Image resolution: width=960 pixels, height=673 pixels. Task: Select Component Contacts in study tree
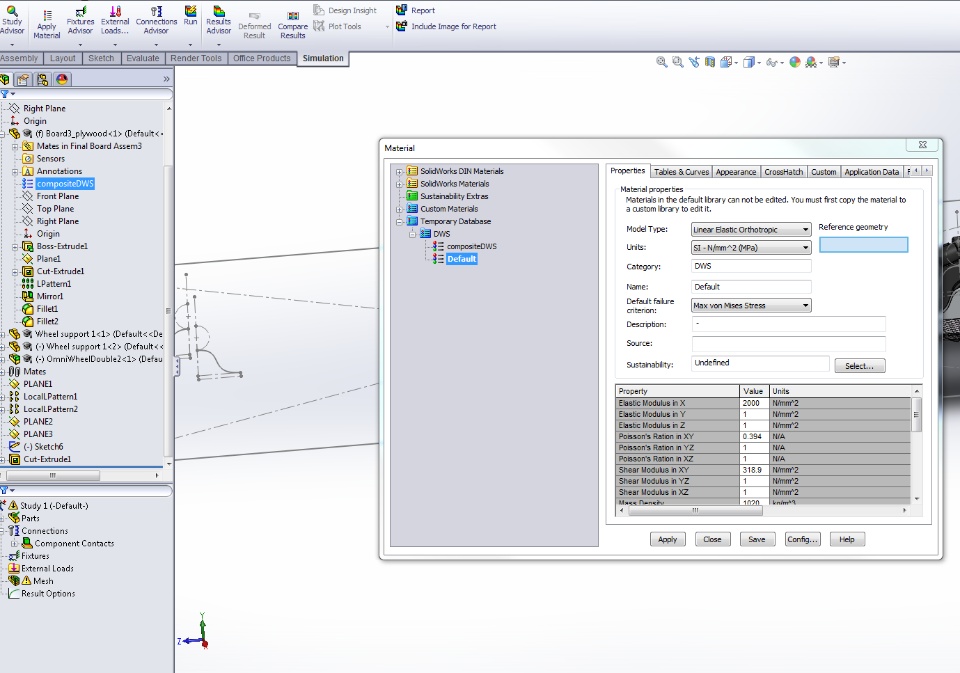click(74, 544)
